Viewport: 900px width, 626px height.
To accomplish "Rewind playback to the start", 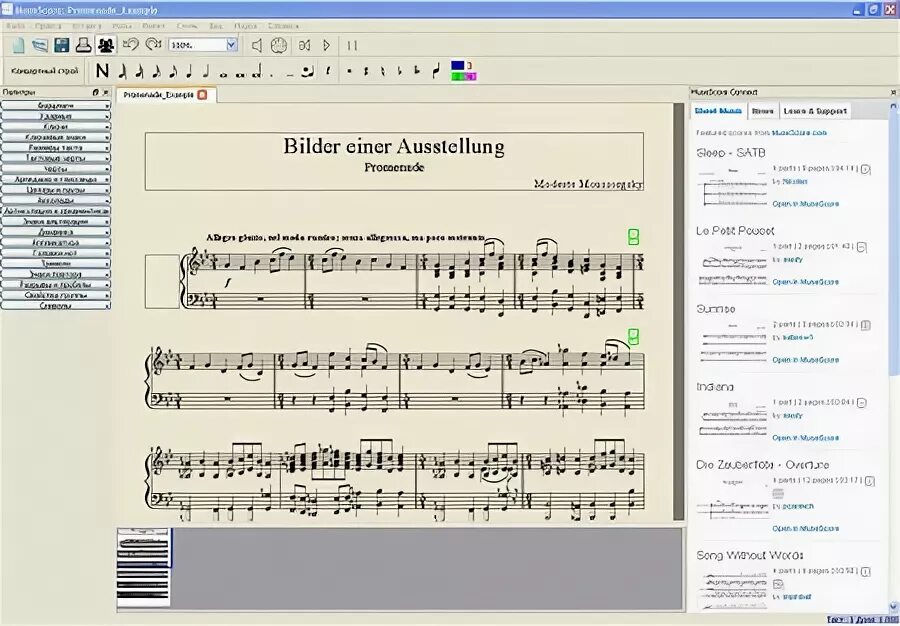I will 305,45.
